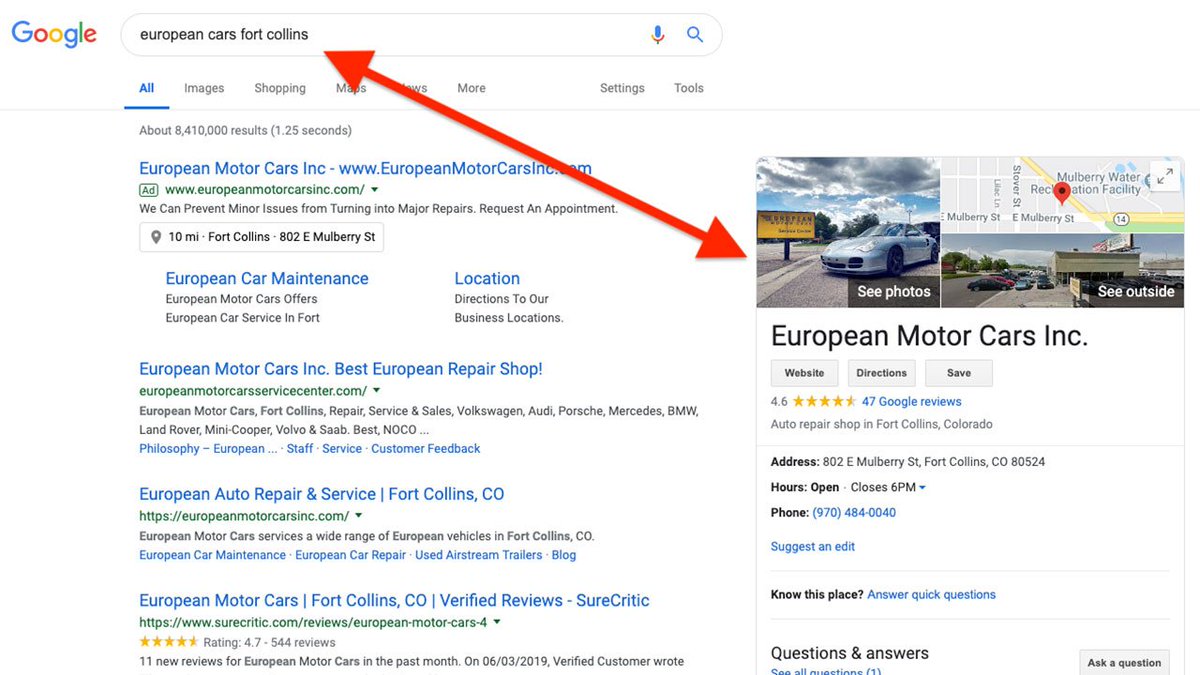Image resolution: width=1200 pixels, height=675 pixels.
Task: Open the Maps tab
Action: tap(350, 88)
